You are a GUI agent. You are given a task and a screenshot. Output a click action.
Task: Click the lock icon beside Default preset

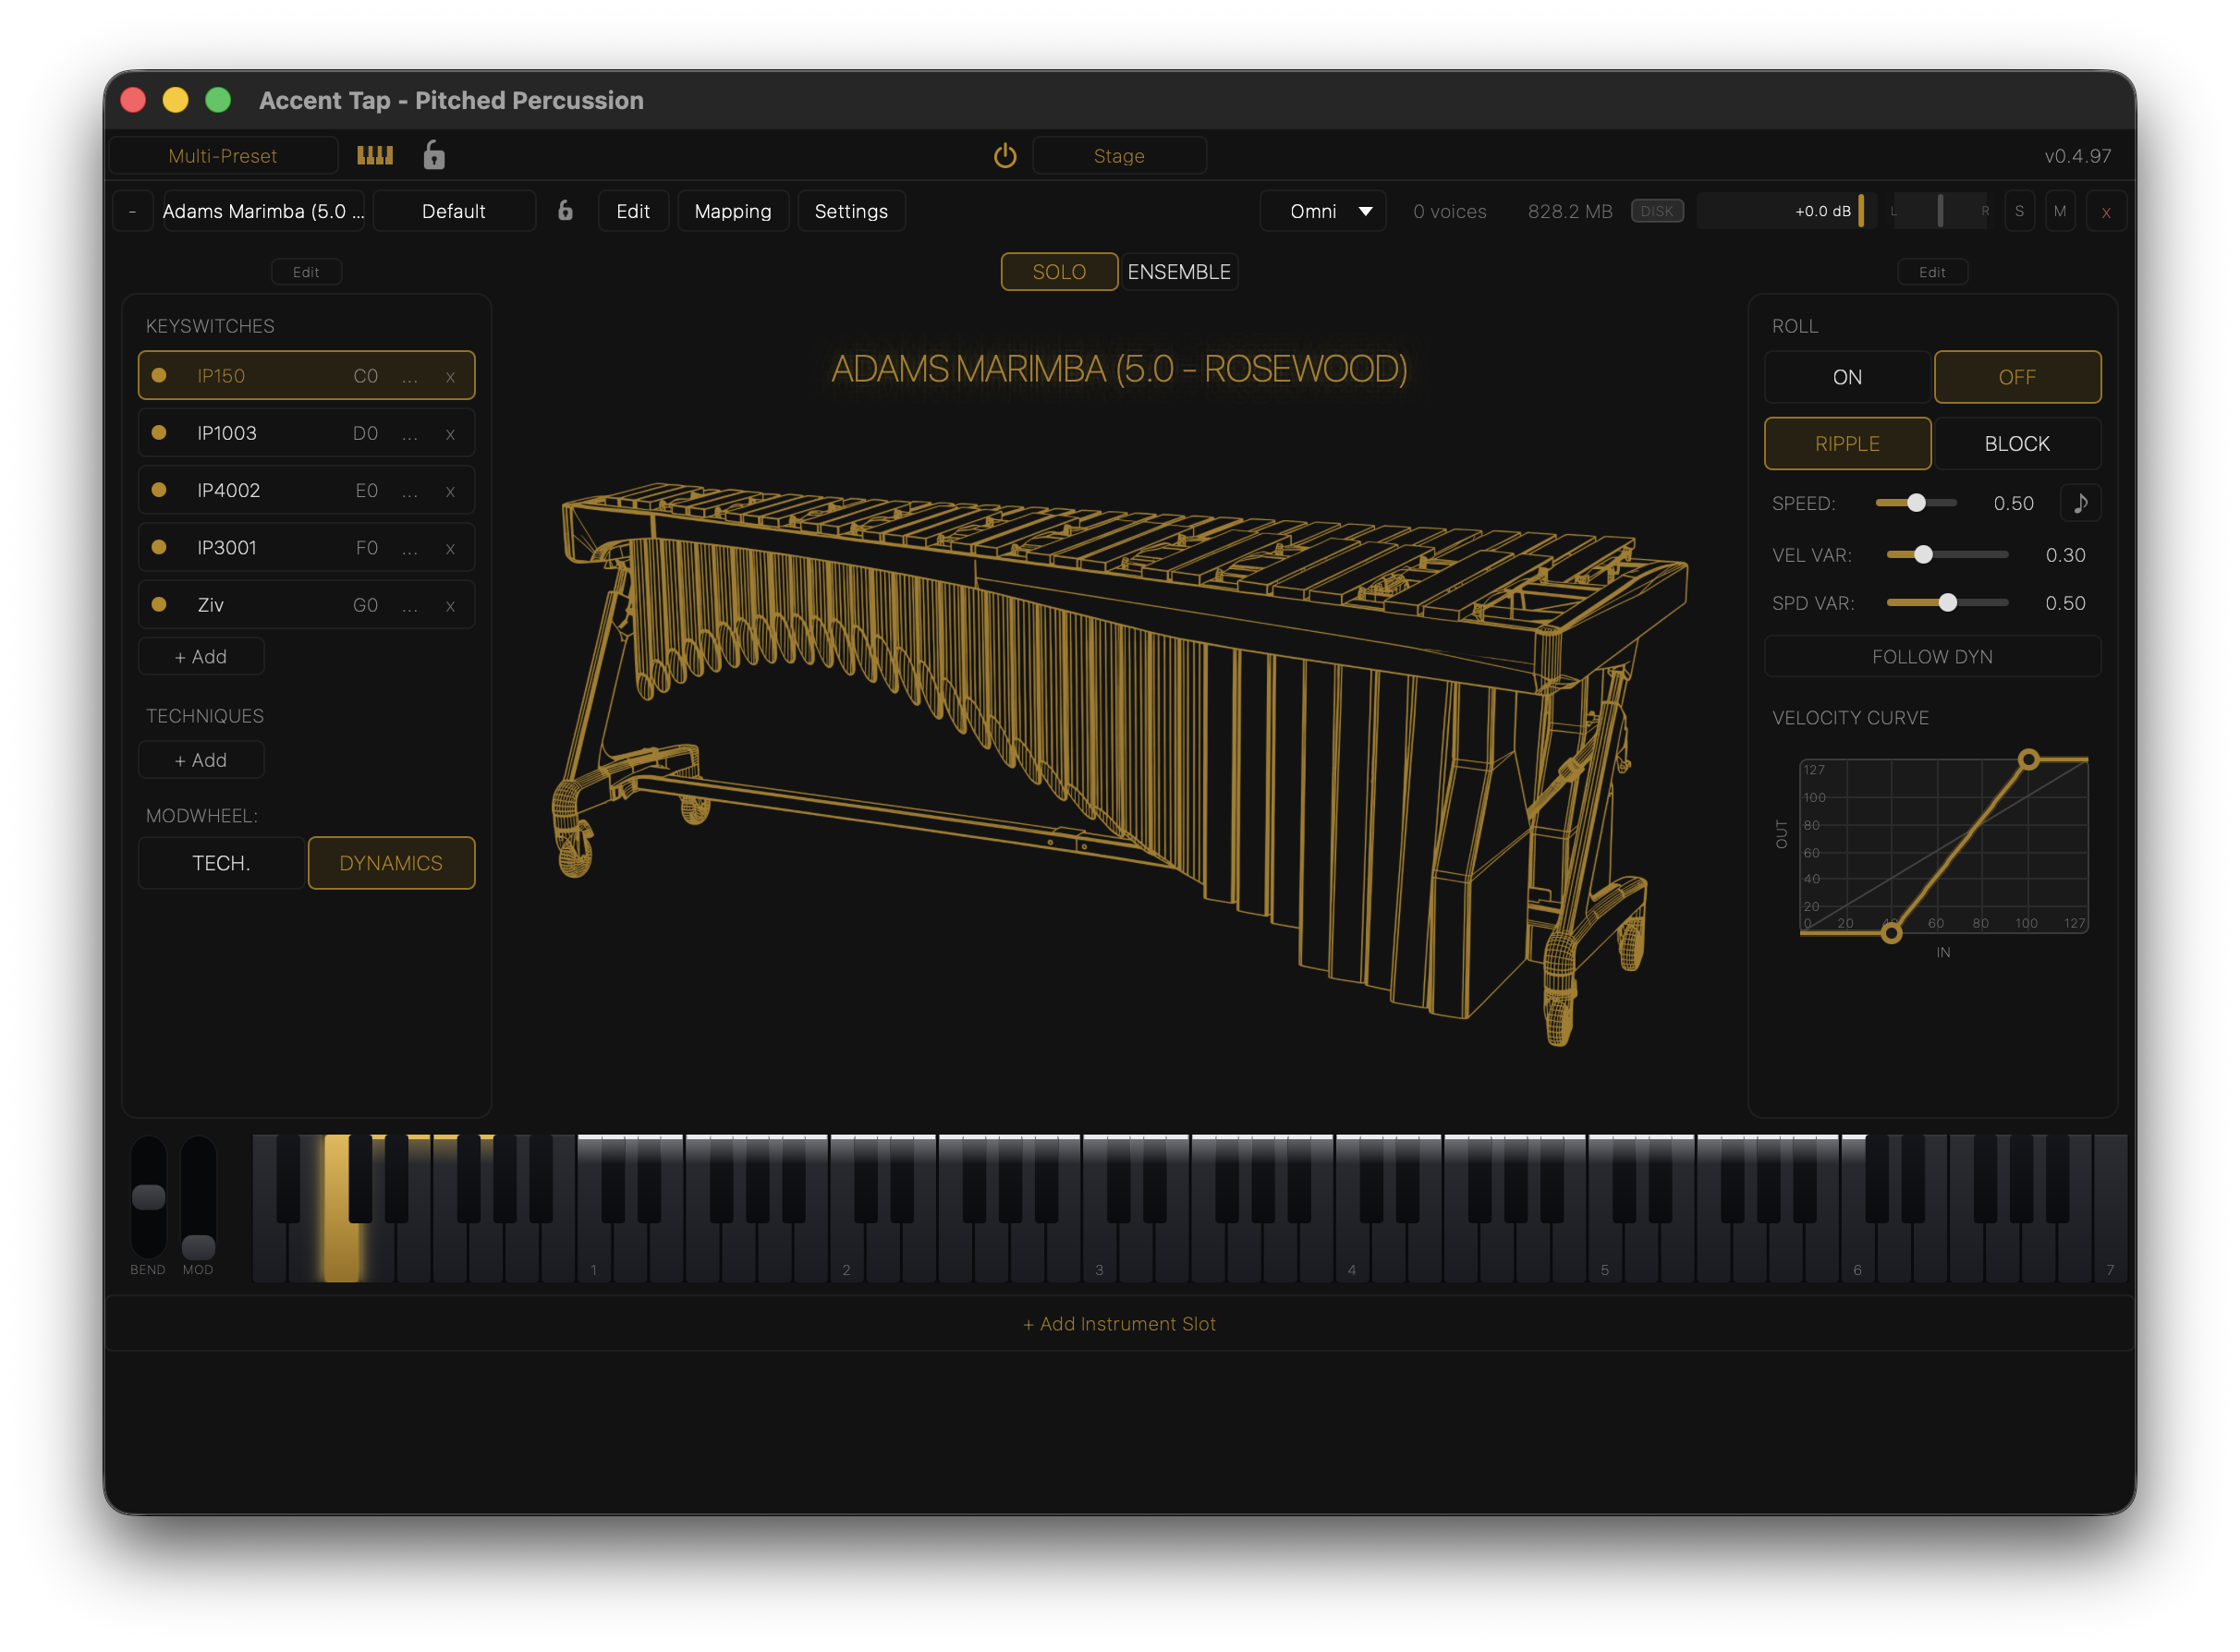(565, 210)
